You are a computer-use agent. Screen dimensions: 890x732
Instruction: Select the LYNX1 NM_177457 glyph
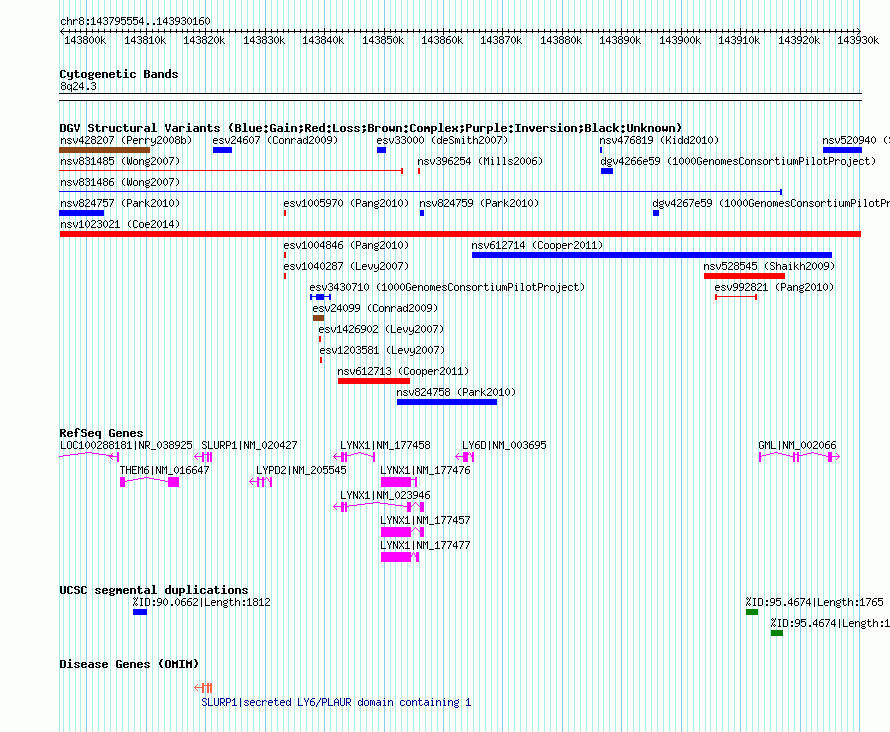point(402,532)
